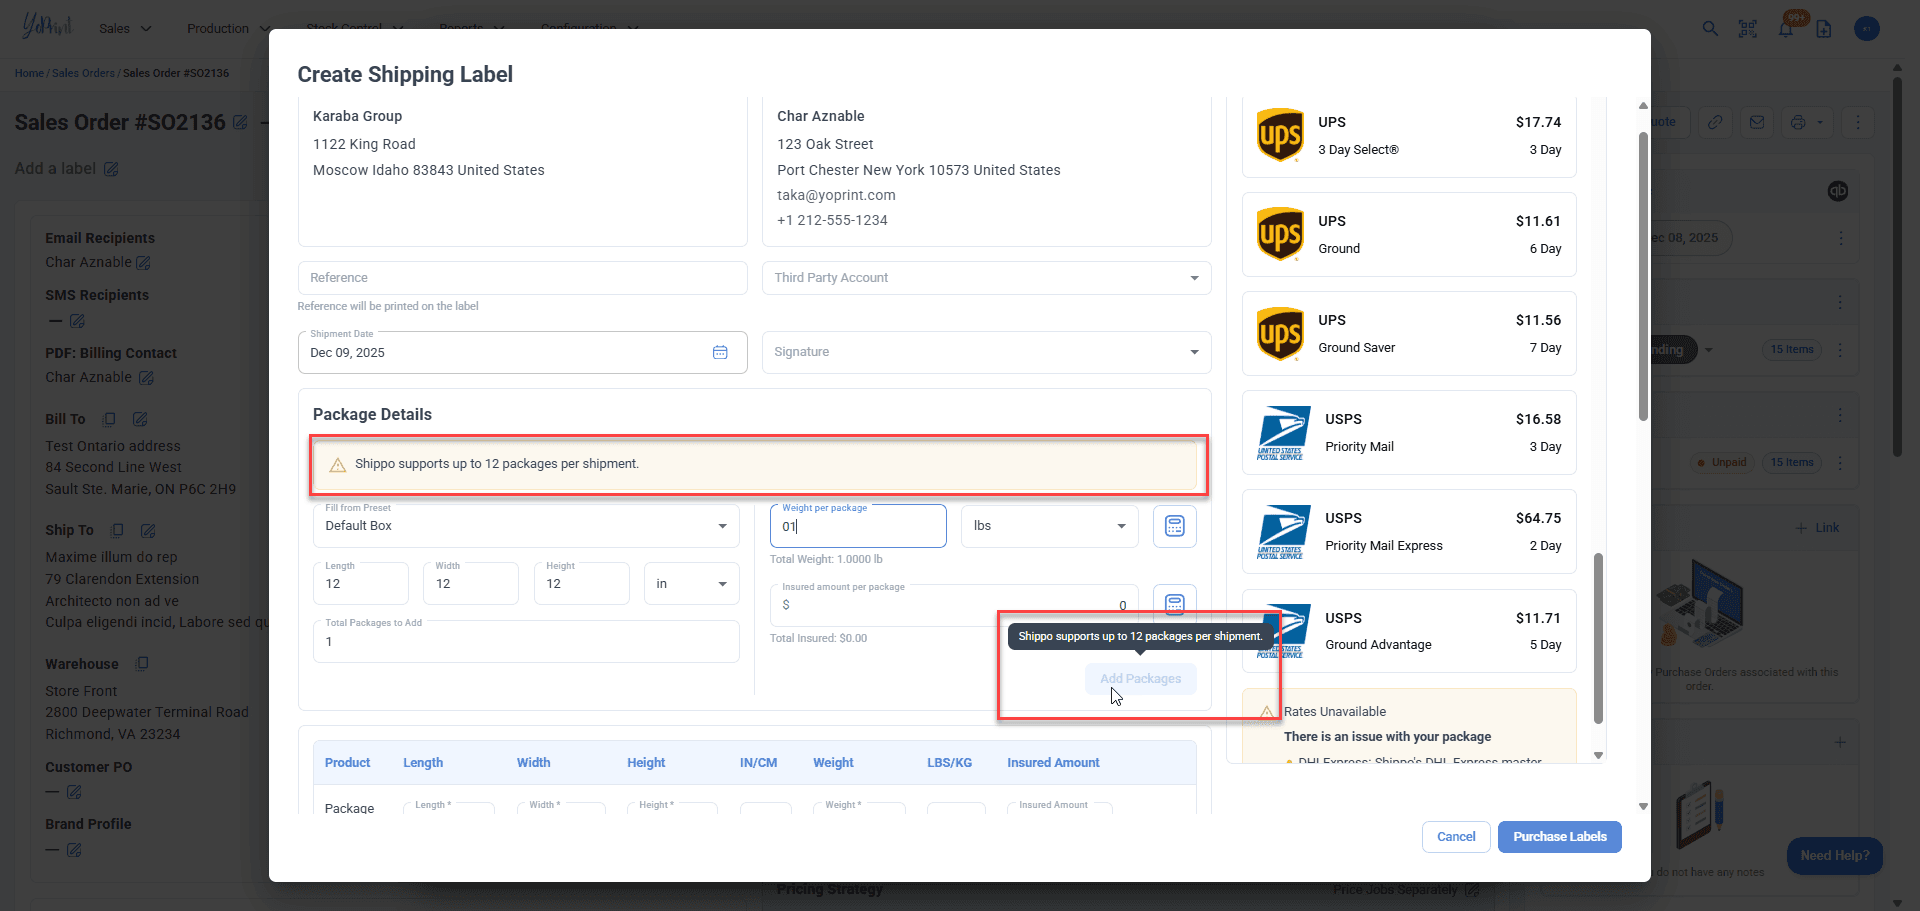
Task: Click the Cancel button
Action: point(1456,837)
